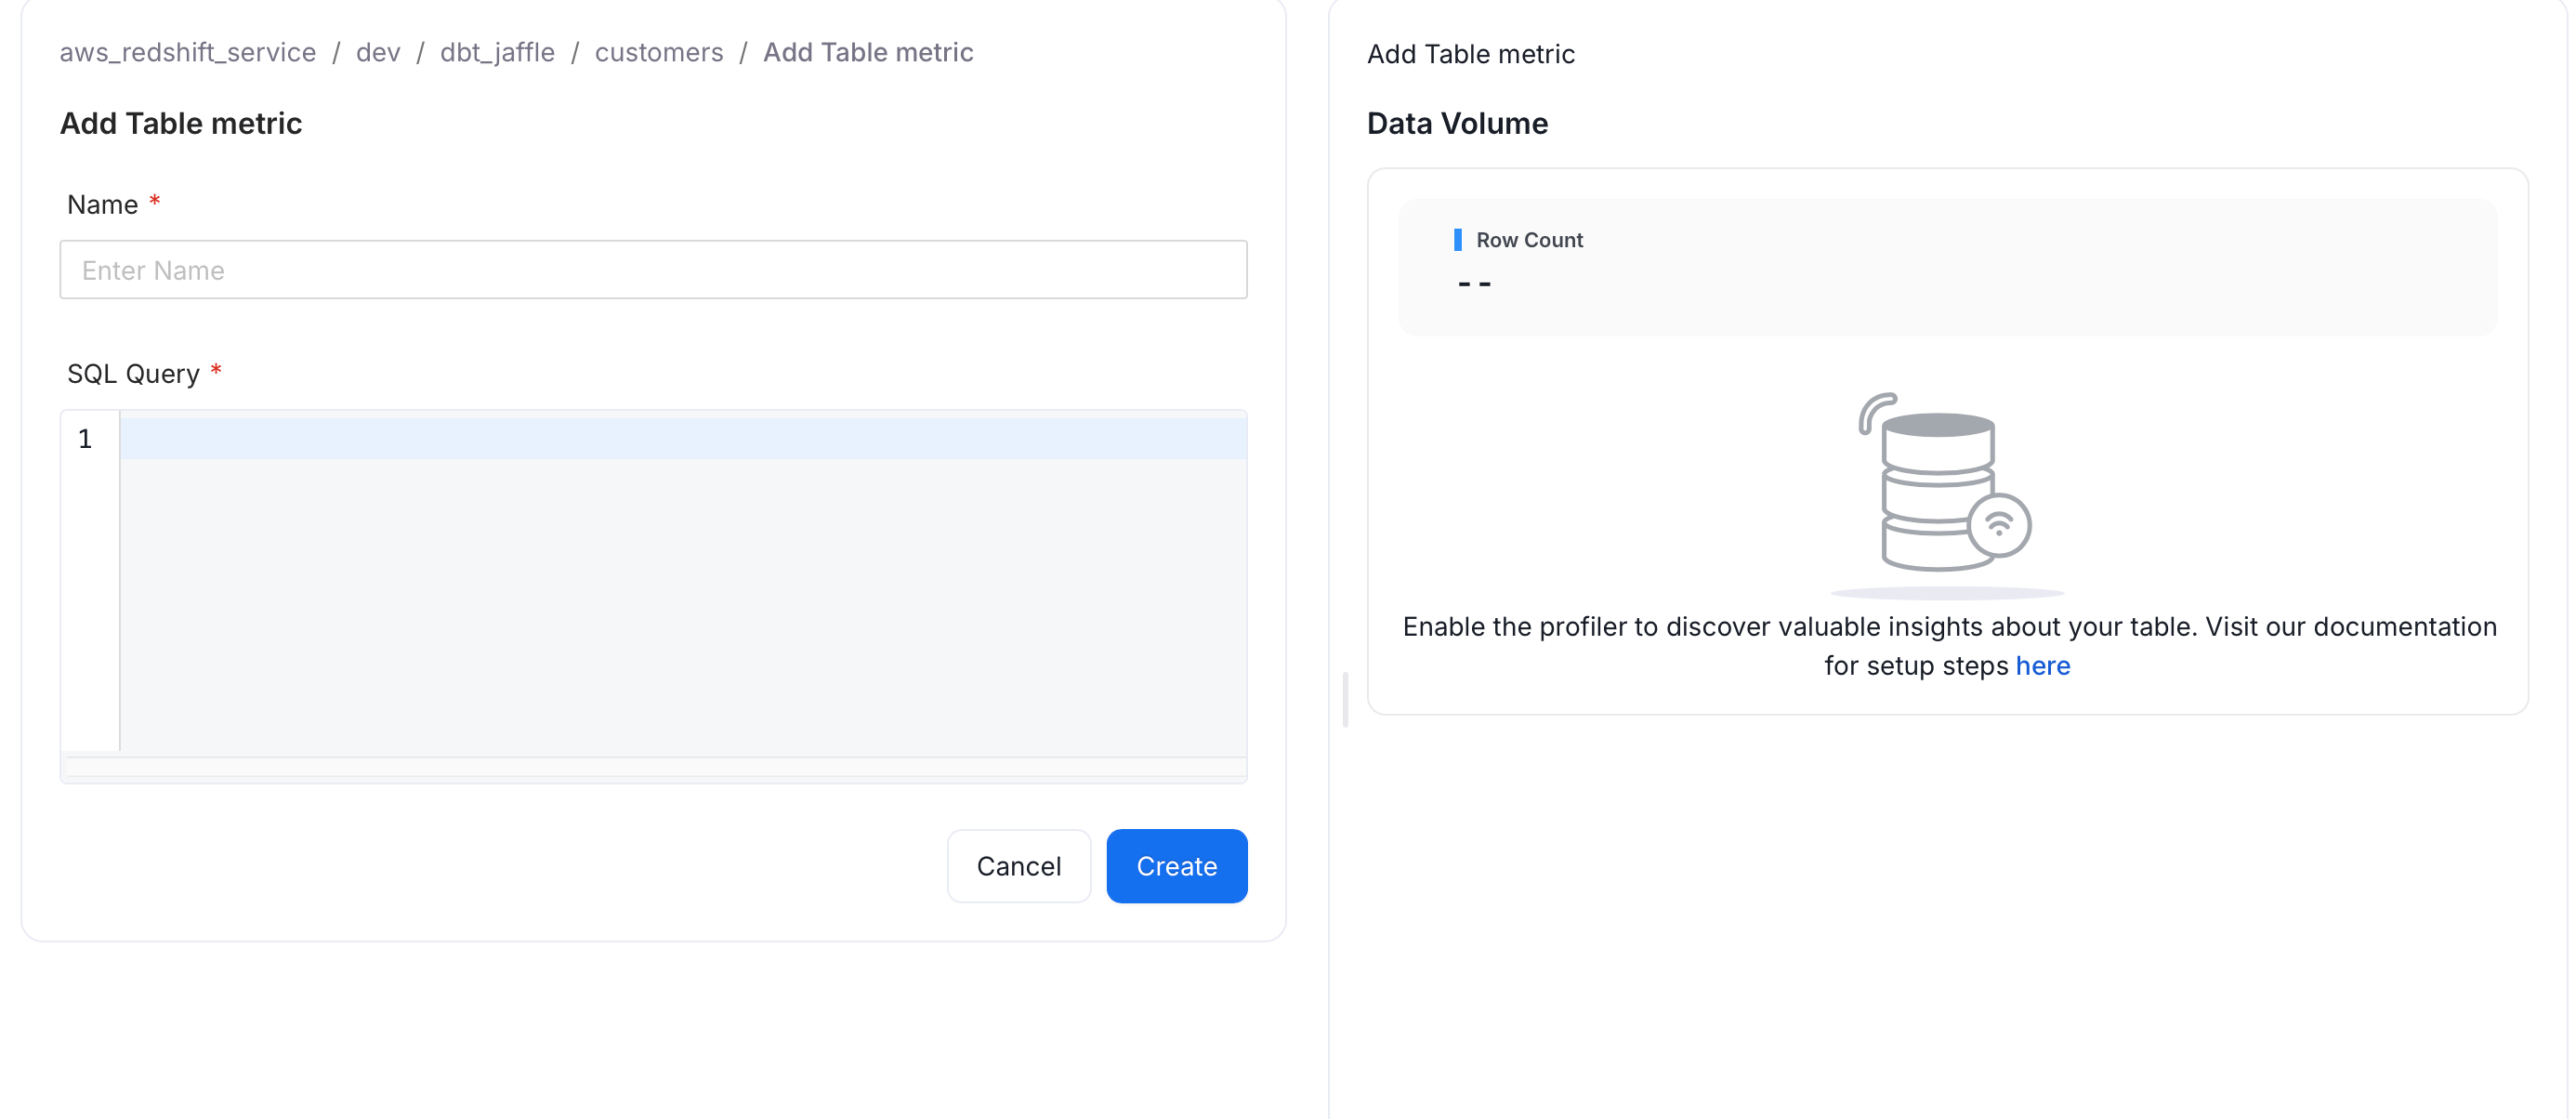The height and width of the screenshot is (1119, 2576).
Task: Go to dev database breadcrumb
Action: (378, 52)
